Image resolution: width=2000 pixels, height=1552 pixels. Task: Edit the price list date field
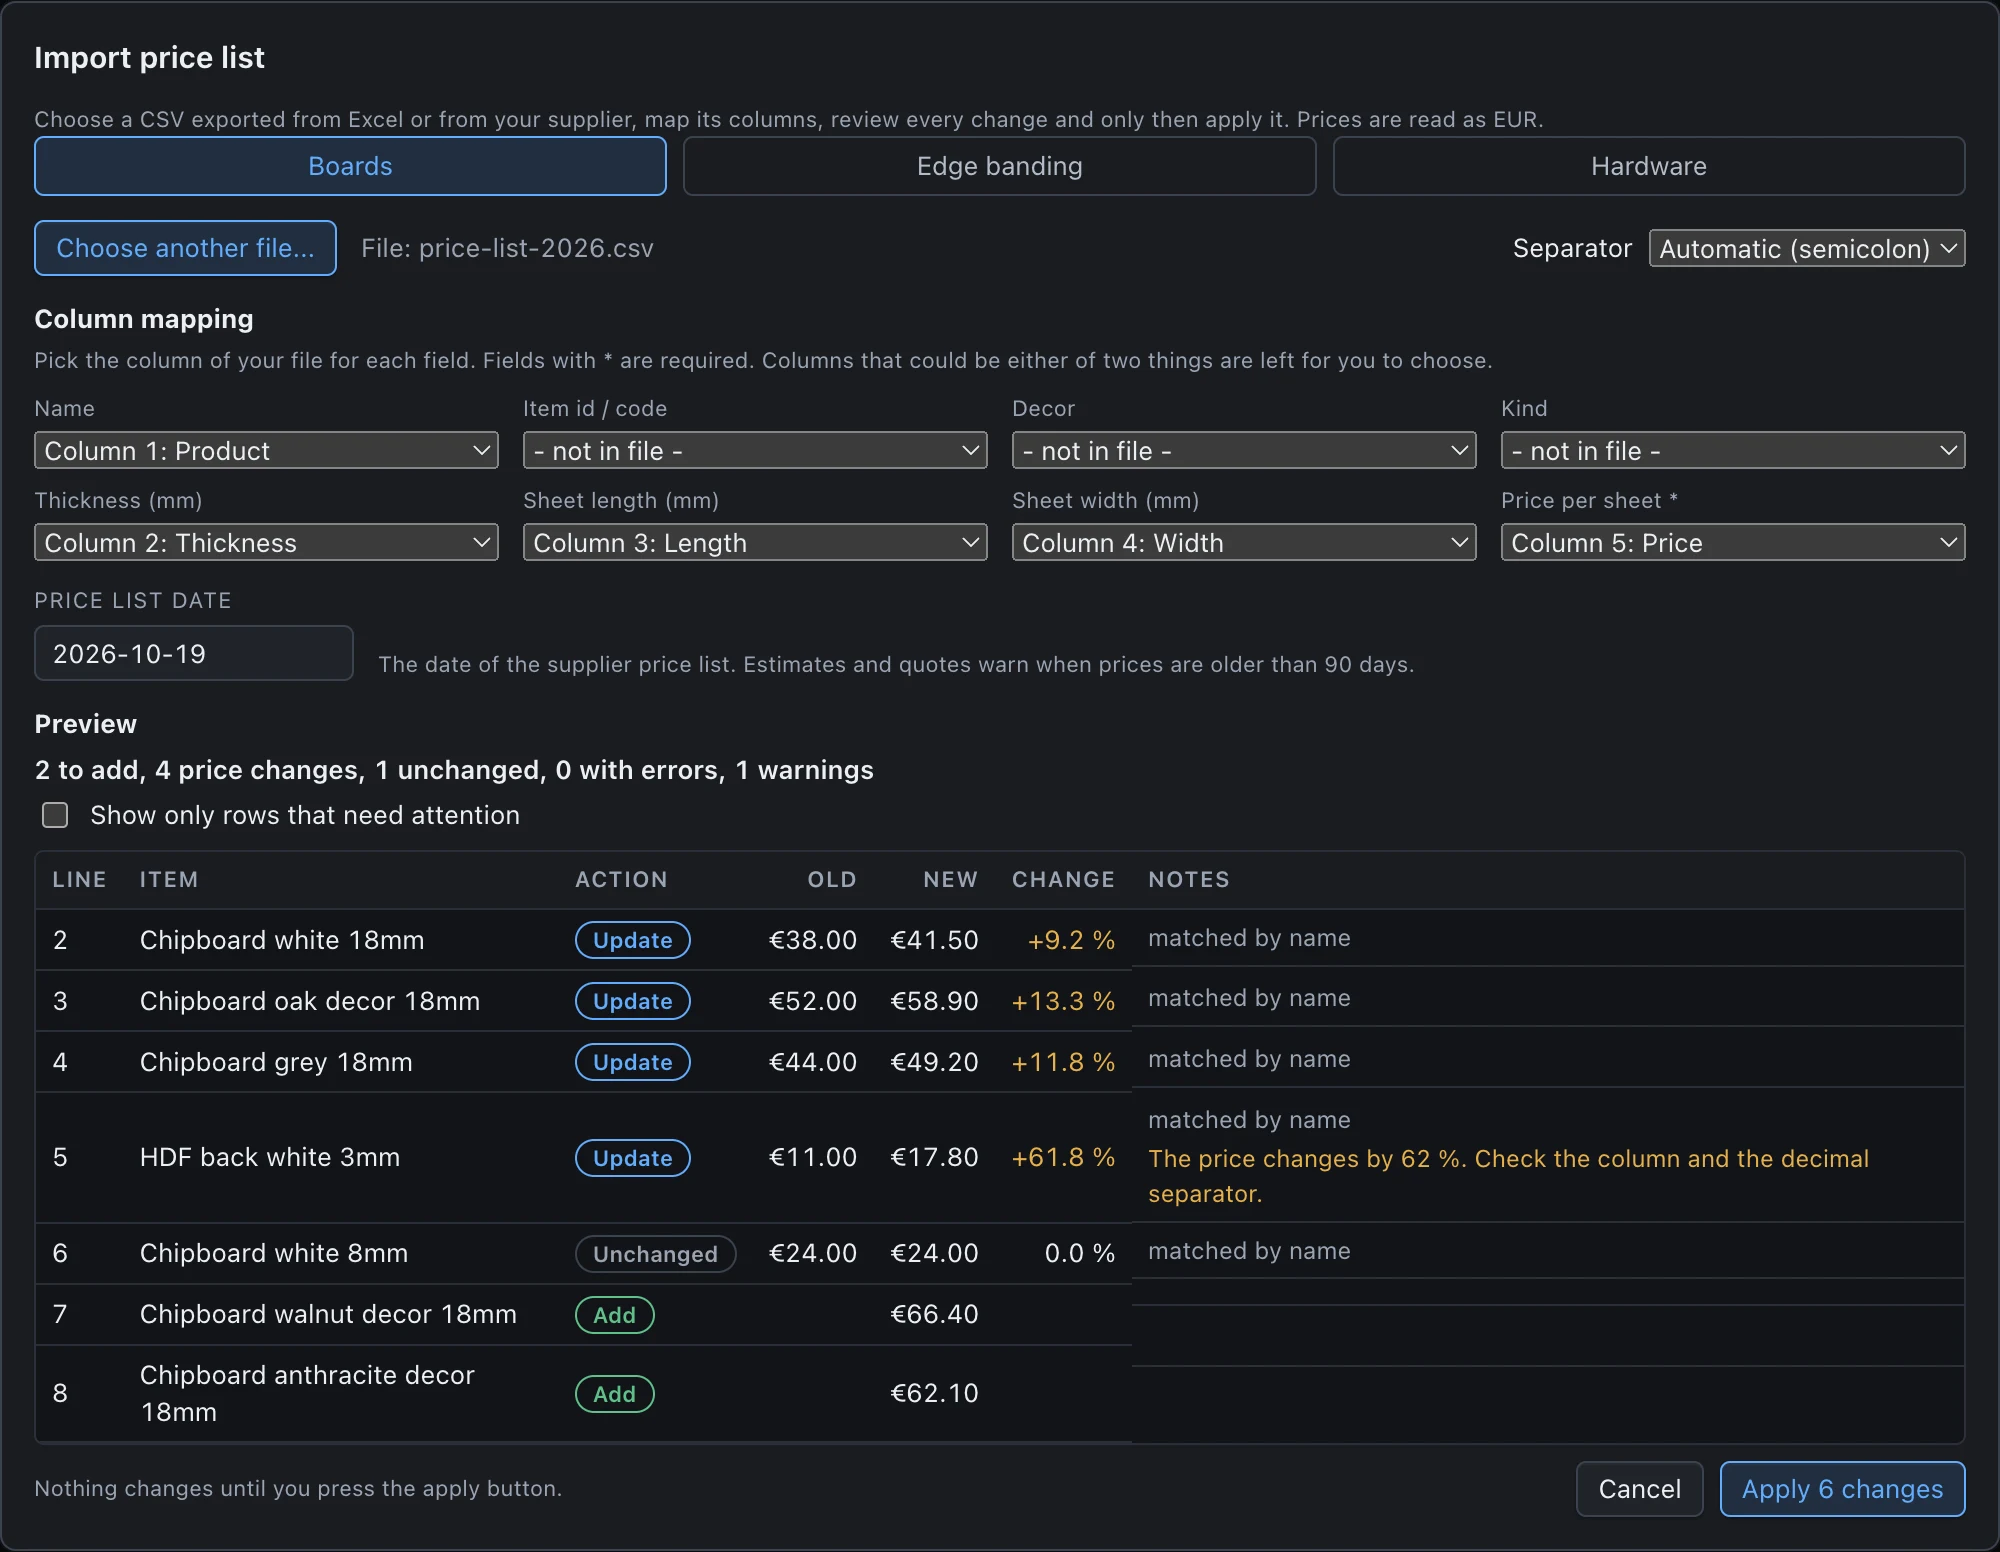(194, 653)
